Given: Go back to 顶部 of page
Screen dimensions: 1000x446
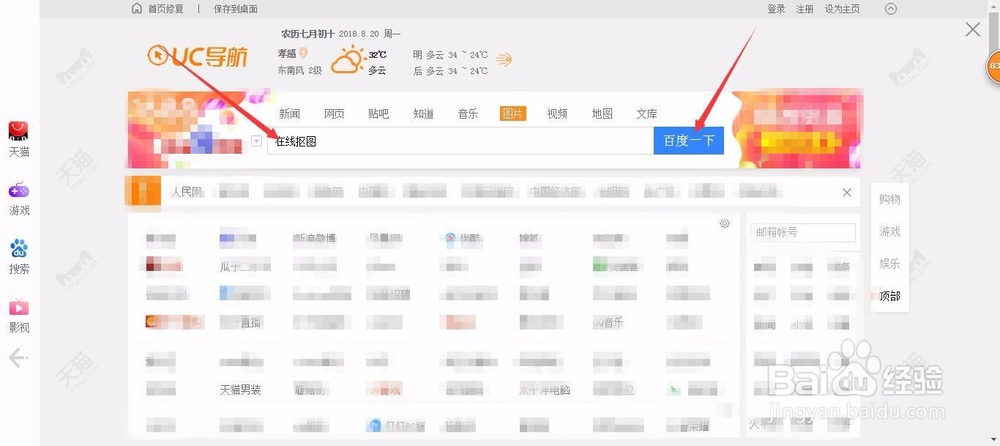Looking at the screenshot, I should (890, 296).
